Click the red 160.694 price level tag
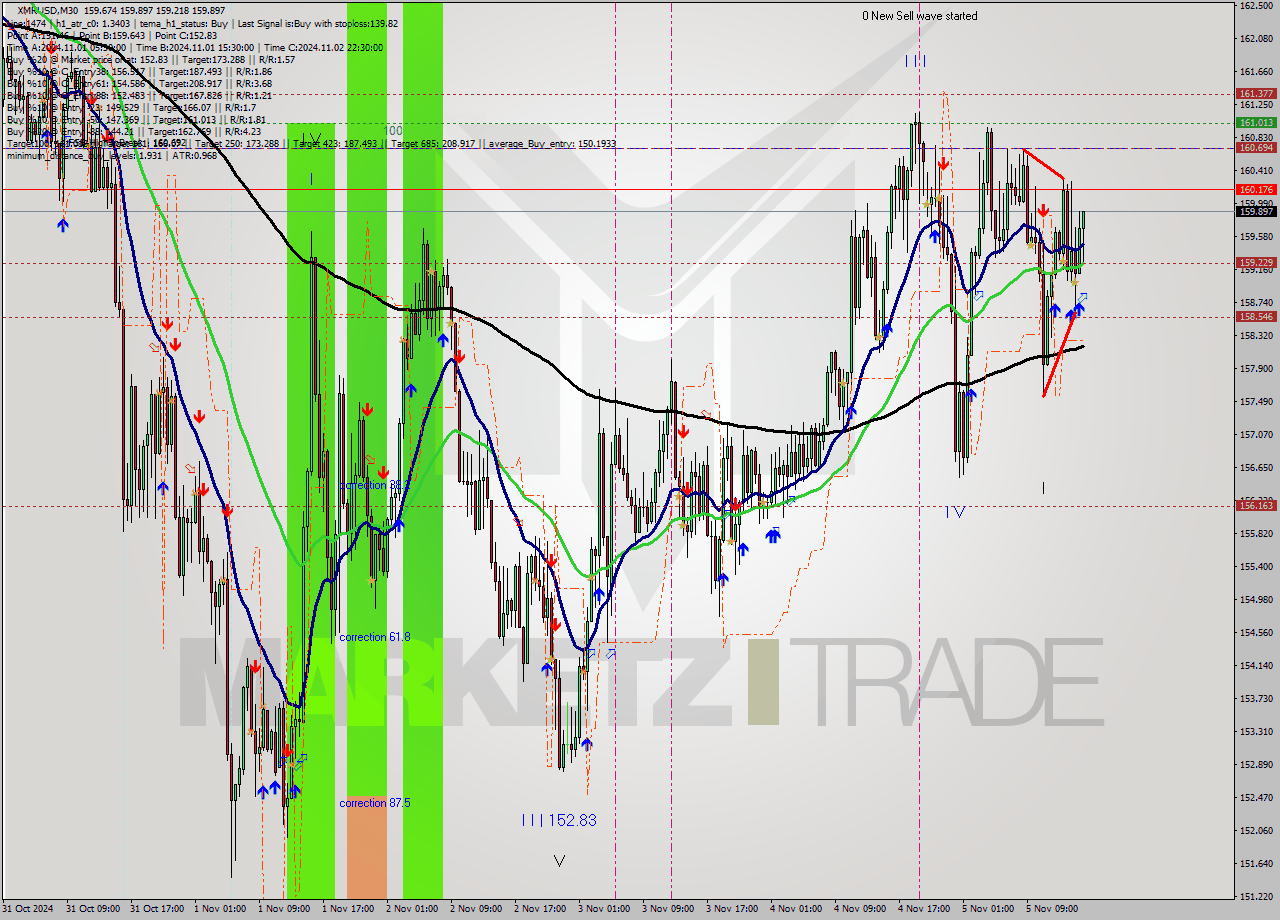 (x=1256, y=147)
